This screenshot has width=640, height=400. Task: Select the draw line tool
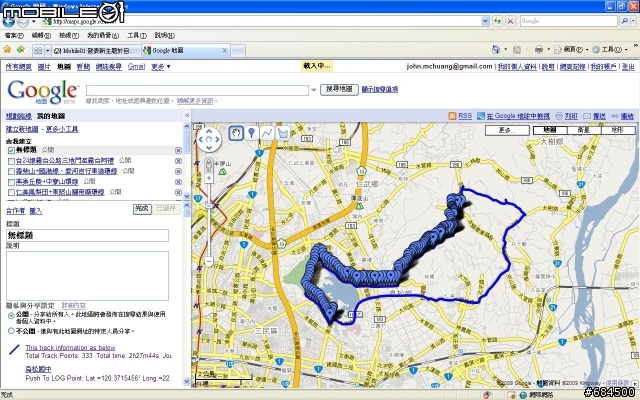coord(267,133)
